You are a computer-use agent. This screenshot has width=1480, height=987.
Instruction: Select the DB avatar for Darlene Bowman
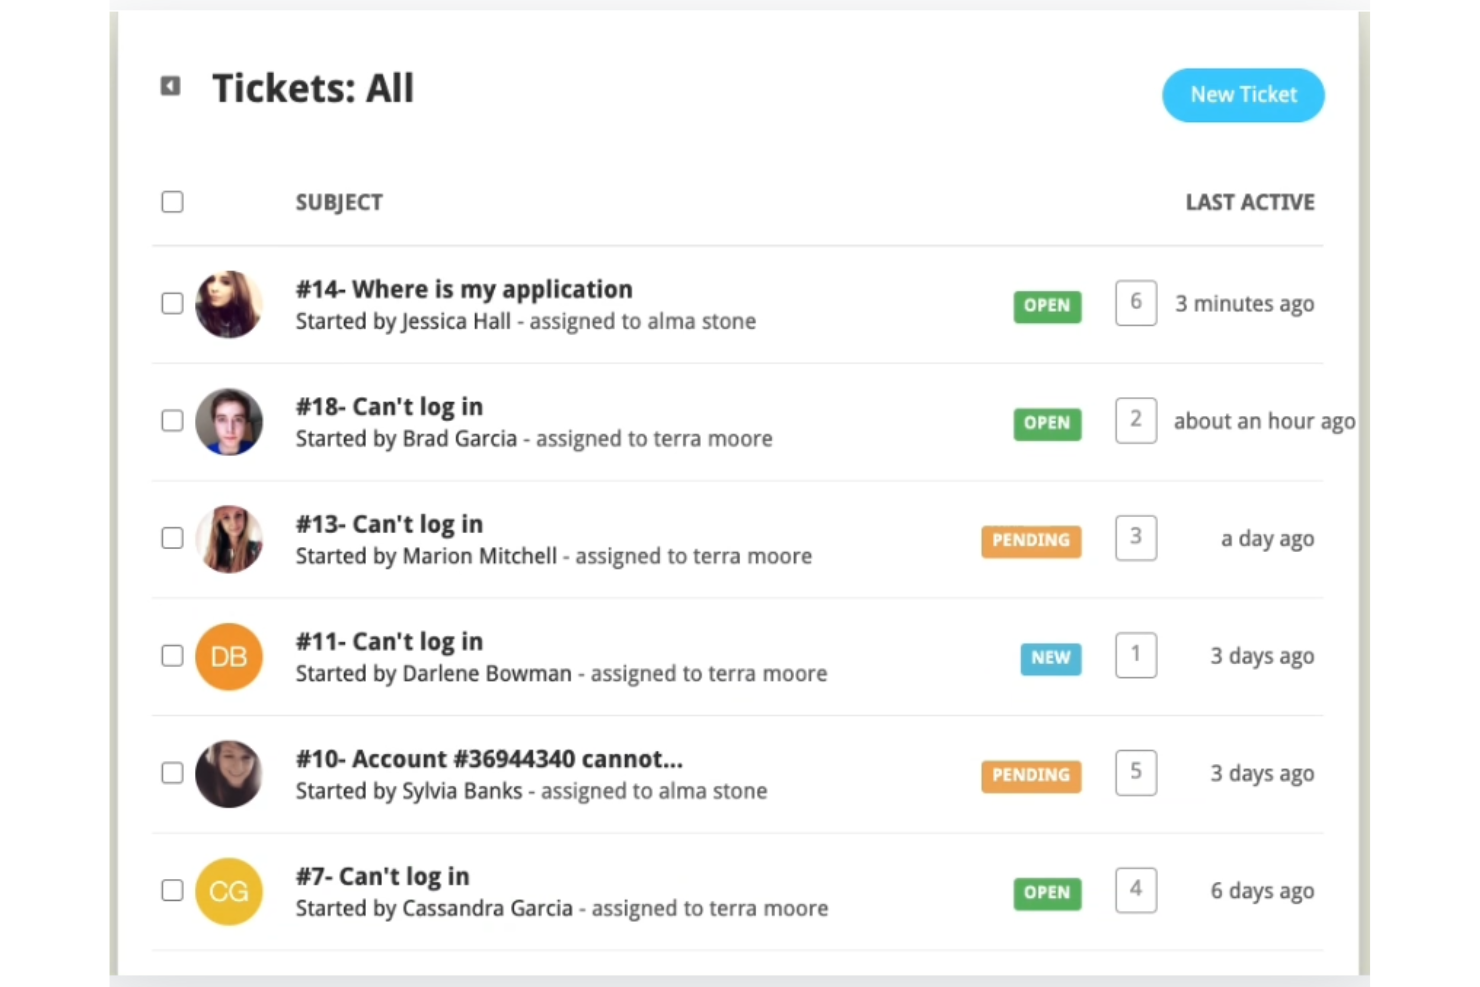(228, 656)
